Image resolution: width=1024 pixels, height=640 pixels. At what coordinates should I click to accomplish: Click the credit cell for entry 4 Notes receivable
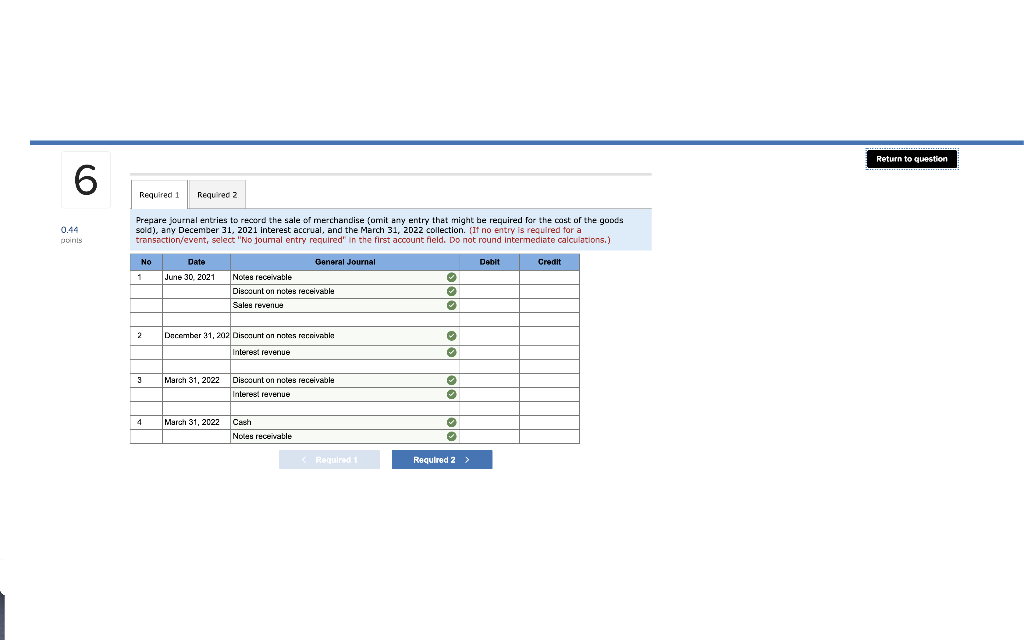[549, 436]
